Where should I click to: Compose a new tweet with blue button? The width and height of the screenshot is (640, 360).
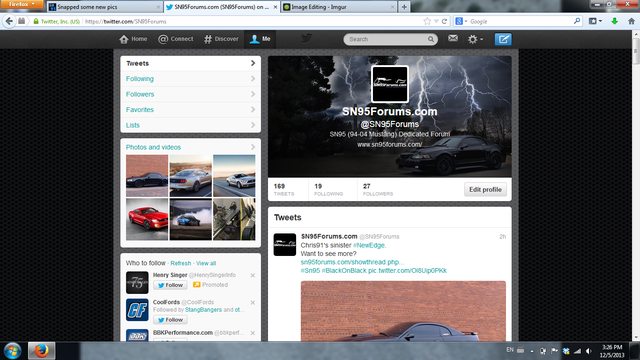503,39
